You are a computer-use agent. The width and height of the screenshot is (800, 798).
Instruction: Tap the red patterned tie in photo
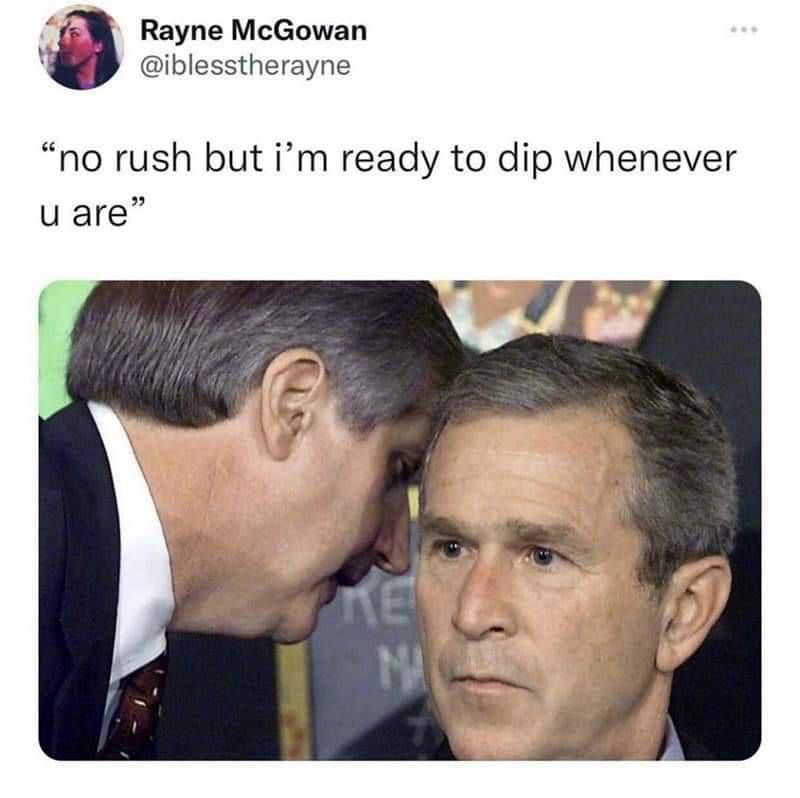(135, 707)
